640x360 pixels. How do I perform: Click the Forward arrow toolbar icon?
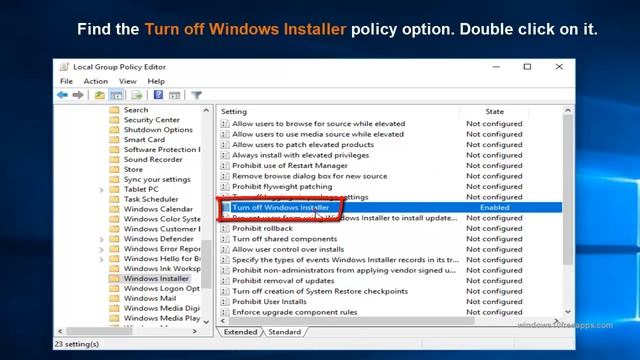78,95
